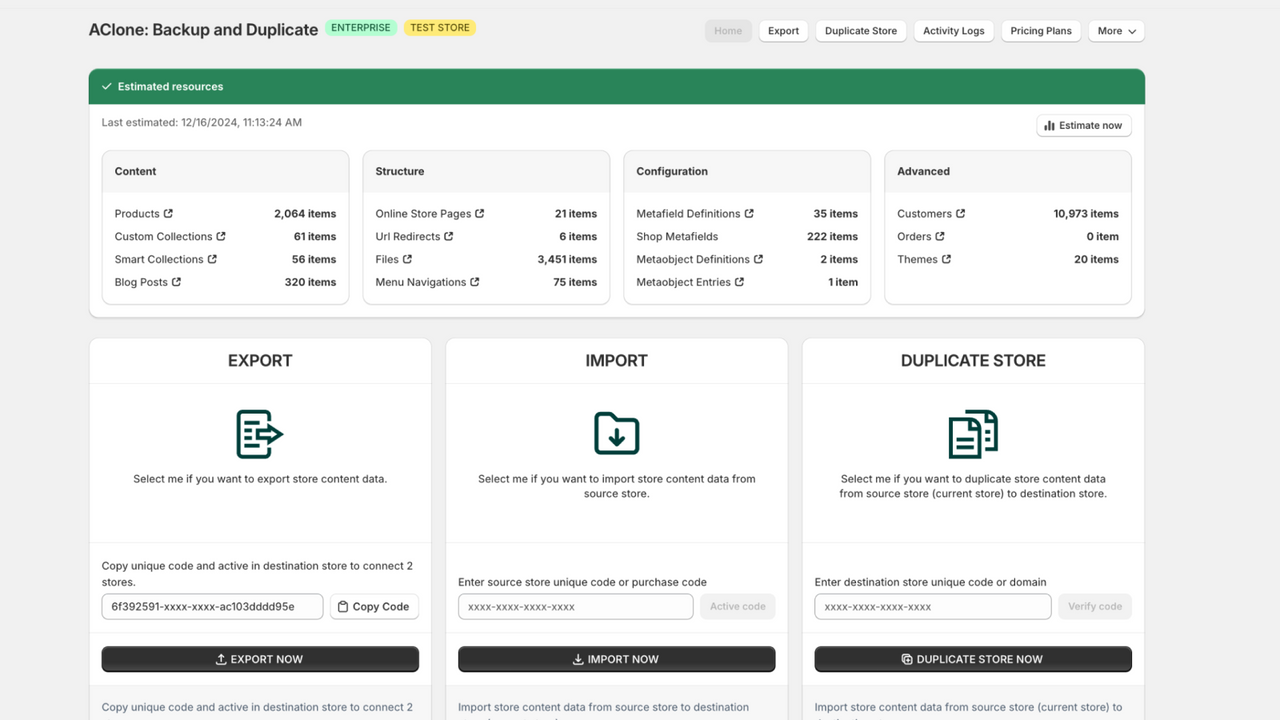Viewport: 1280px width, 720px height.
Task: Click the ENTERPRISE plan badge
Action: [361, 28]
